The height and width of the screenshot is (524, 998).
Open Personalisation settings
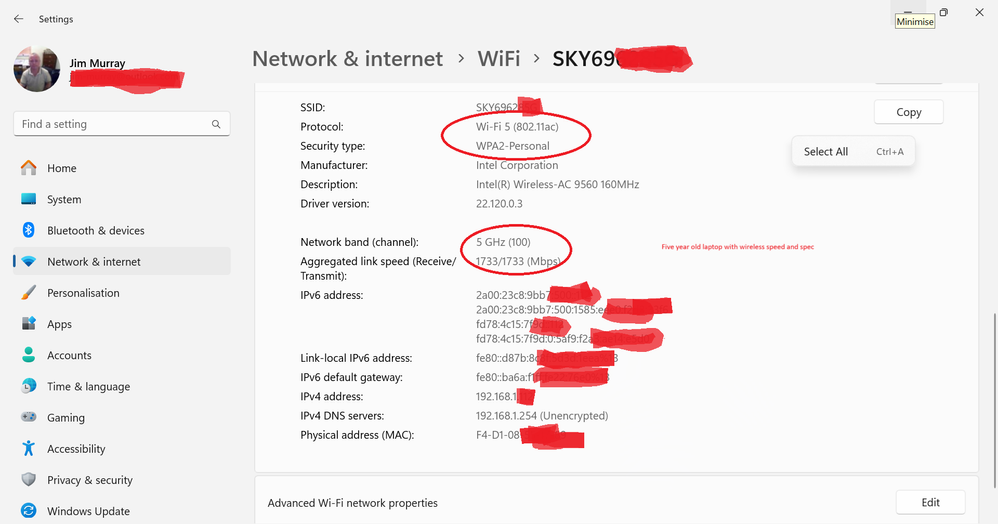point(83,293)
